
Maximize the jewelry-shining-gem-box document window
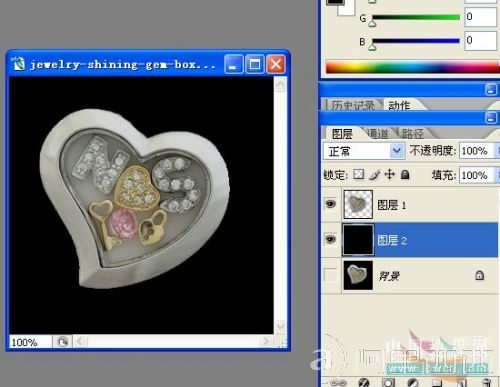coord(255,64)
